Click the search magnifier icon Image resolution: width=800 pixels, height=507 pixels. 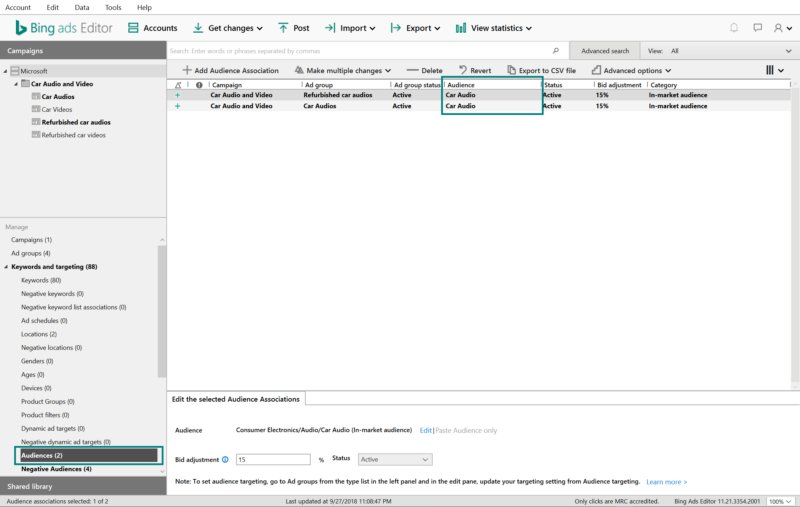pyautogui.click(x=556, y=51)
